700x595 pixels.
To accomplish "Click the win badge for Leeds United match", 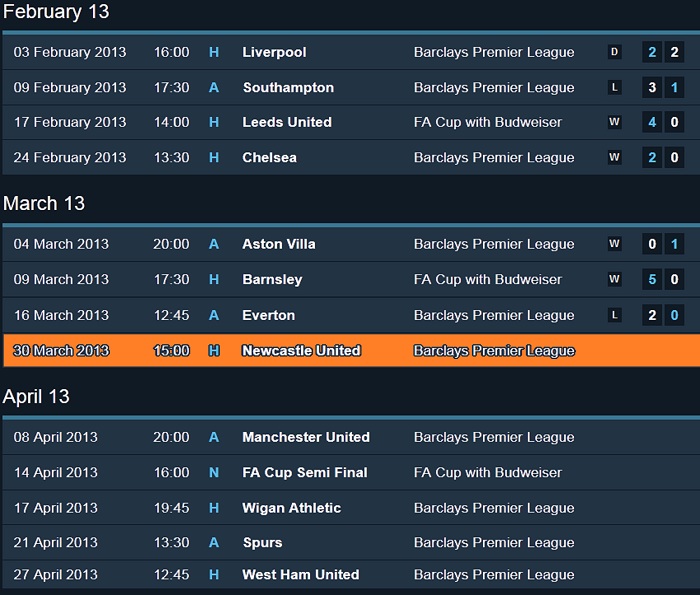I will 614,122.
